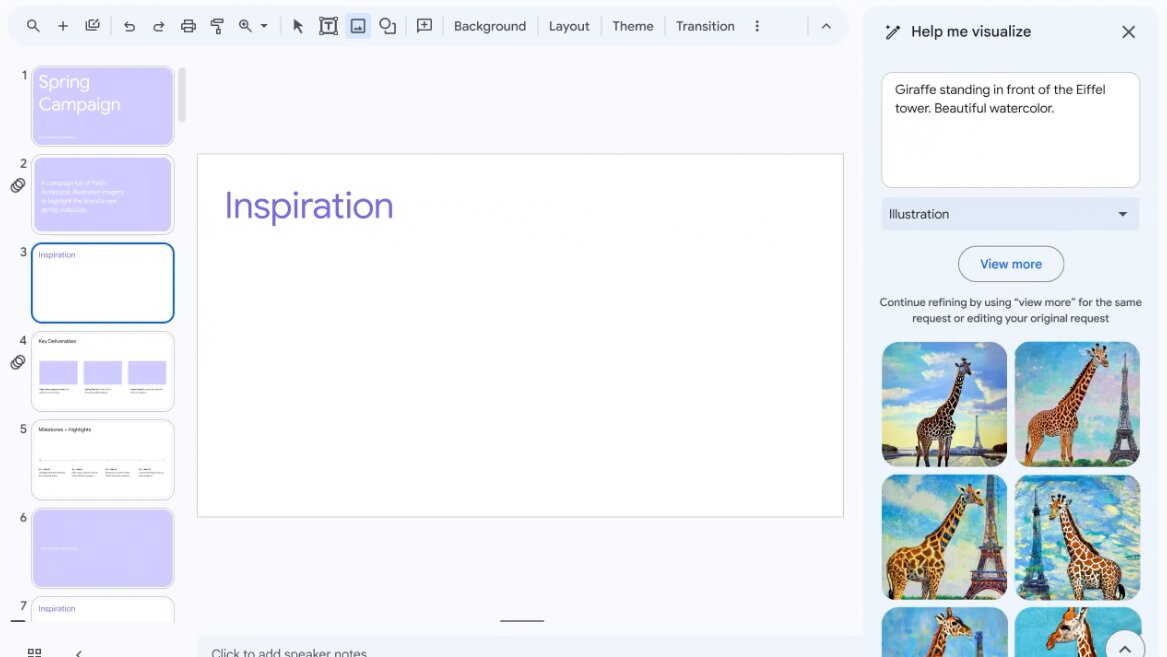The image size is (1167, 657).
Task: Print the presentation using printer icon
Action: pyautogui.click(x=188, y=26)
